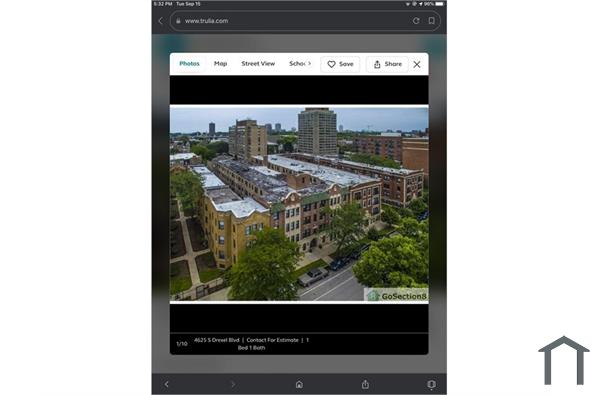Reload the page with the refresh icon
The image size is (600, 395).
pyautogui.click(x=416, y=21)
